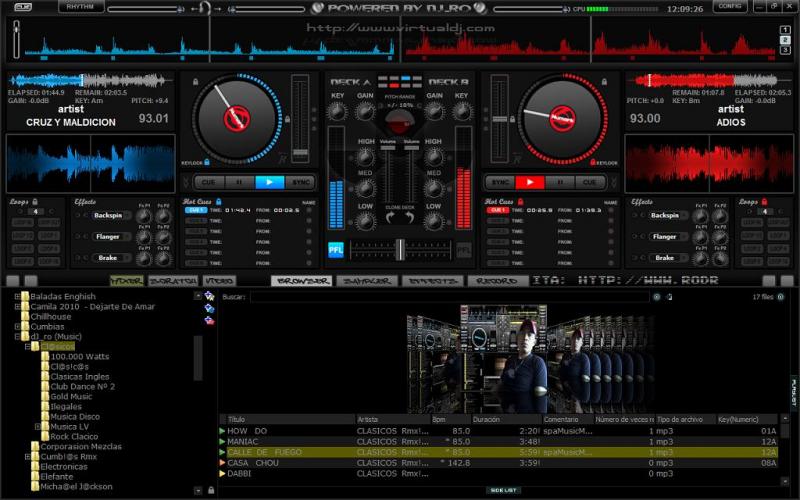Viewport: 800px width, 500px height.
Task: Click Deck B GAIN knob
Action: [x=434, y=111]
